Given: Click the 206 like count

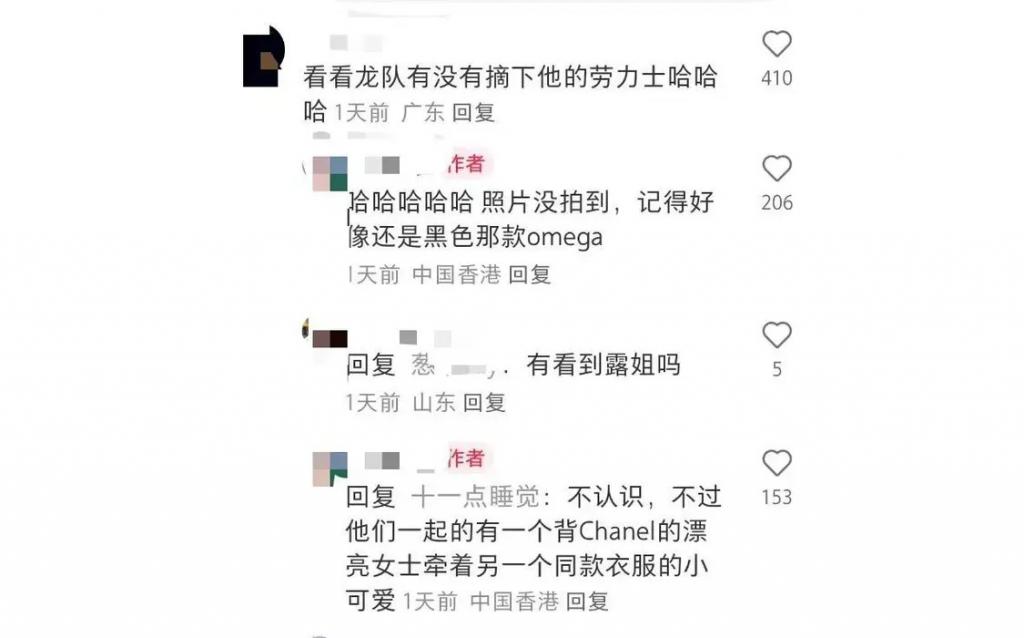Looking at the screenshot, I should click(776, 203).
